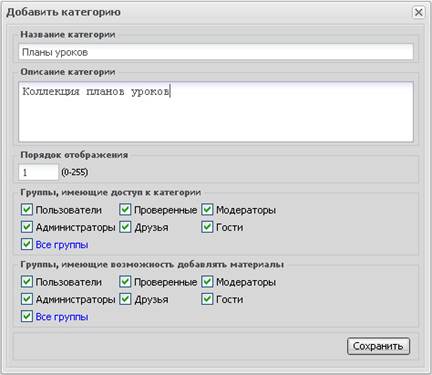Image resolution: width=432 pixels, height=375 pixels.
Task: Uncheck Пользователи in category access groups
Action: (x=27, y=210)
